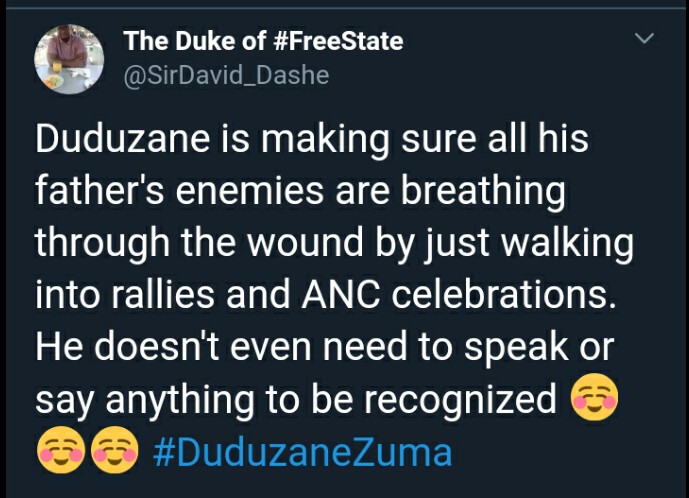This screenshot has height=498, width=689.
Task: Open the #DuduzaneZuma hashtag link
Action: click(302, 453)
